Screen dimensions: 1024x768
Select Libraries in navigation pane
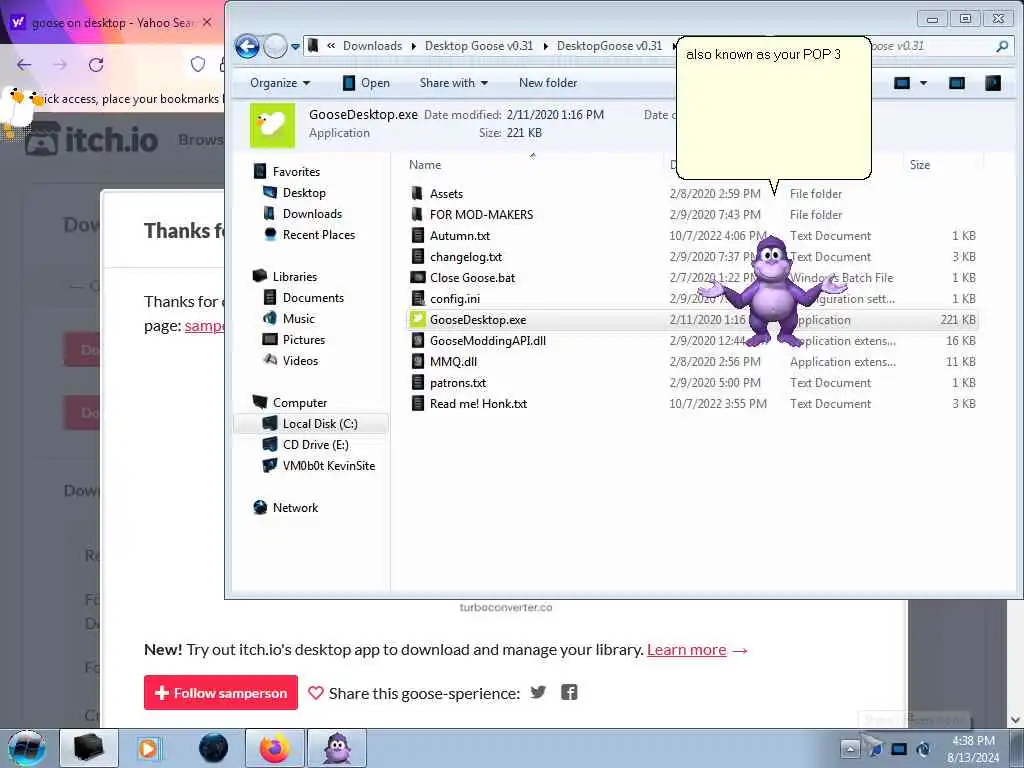coord(295,277)
